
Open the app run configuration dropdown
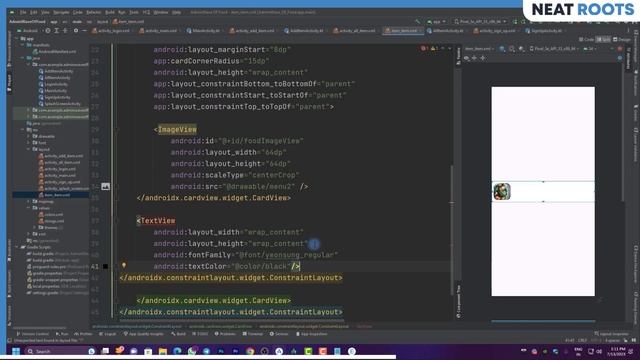[436, 21]
